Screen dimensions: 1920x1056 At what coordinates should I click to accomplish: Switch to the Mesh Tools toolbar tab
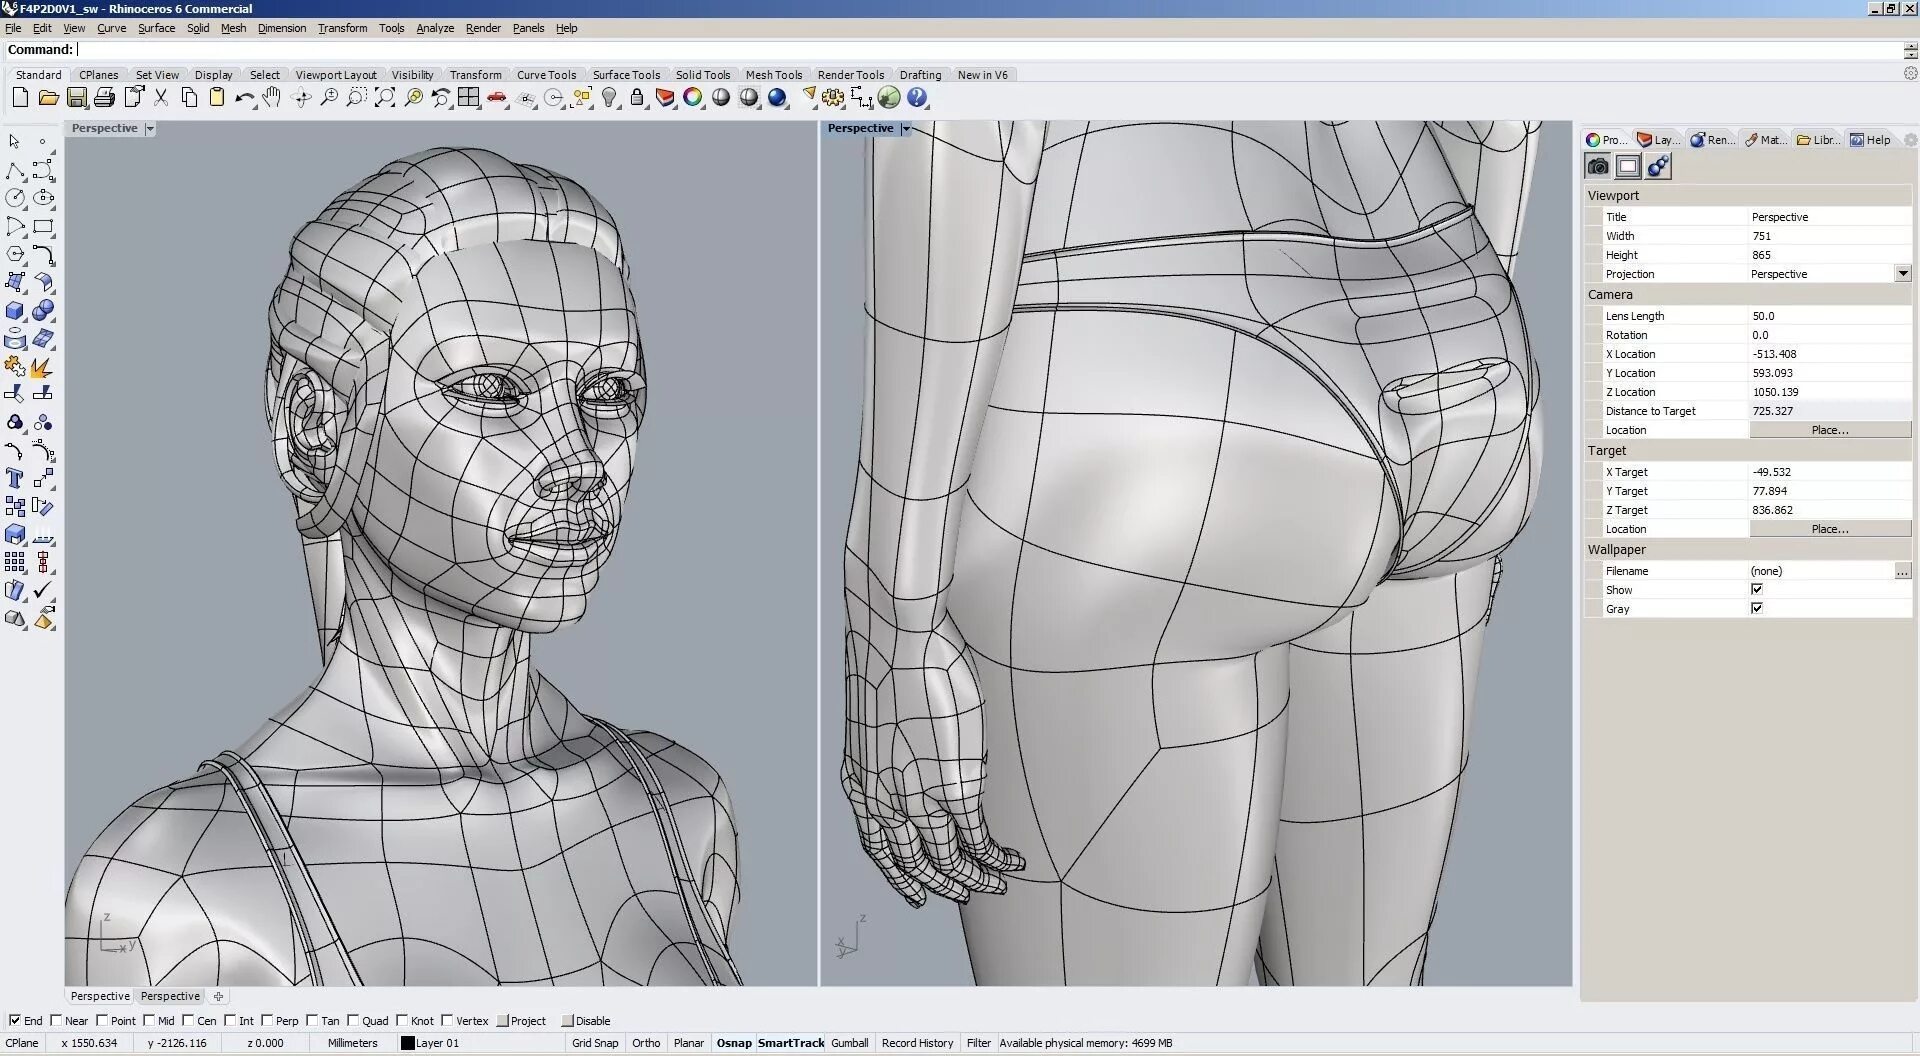pos(773,75)
